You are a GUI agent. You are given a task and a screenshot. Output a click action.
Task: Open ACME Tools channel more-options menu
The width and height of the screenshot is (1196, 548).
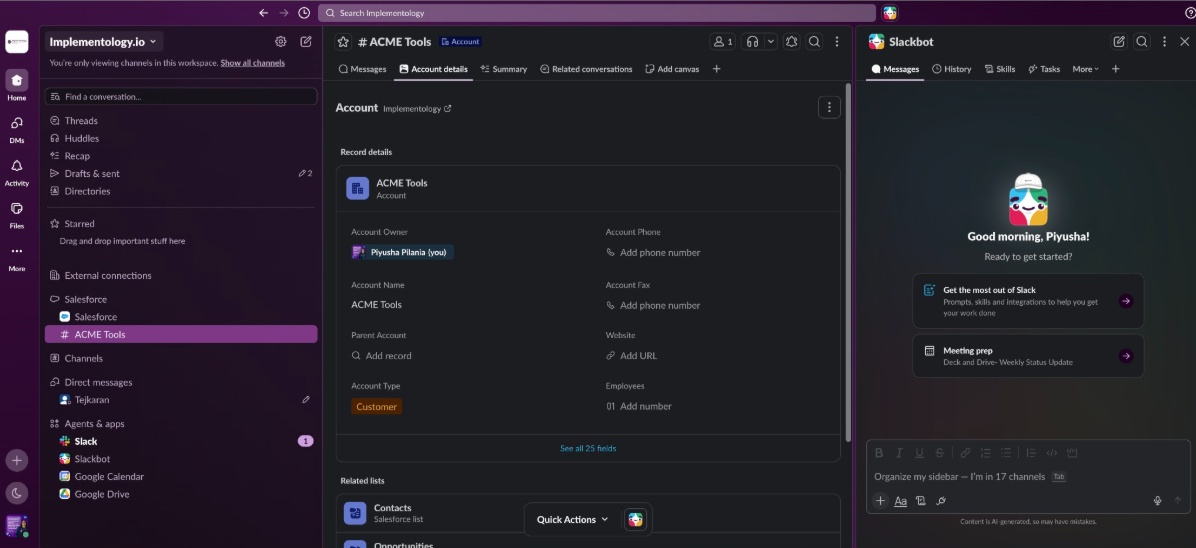coord(837,42)
